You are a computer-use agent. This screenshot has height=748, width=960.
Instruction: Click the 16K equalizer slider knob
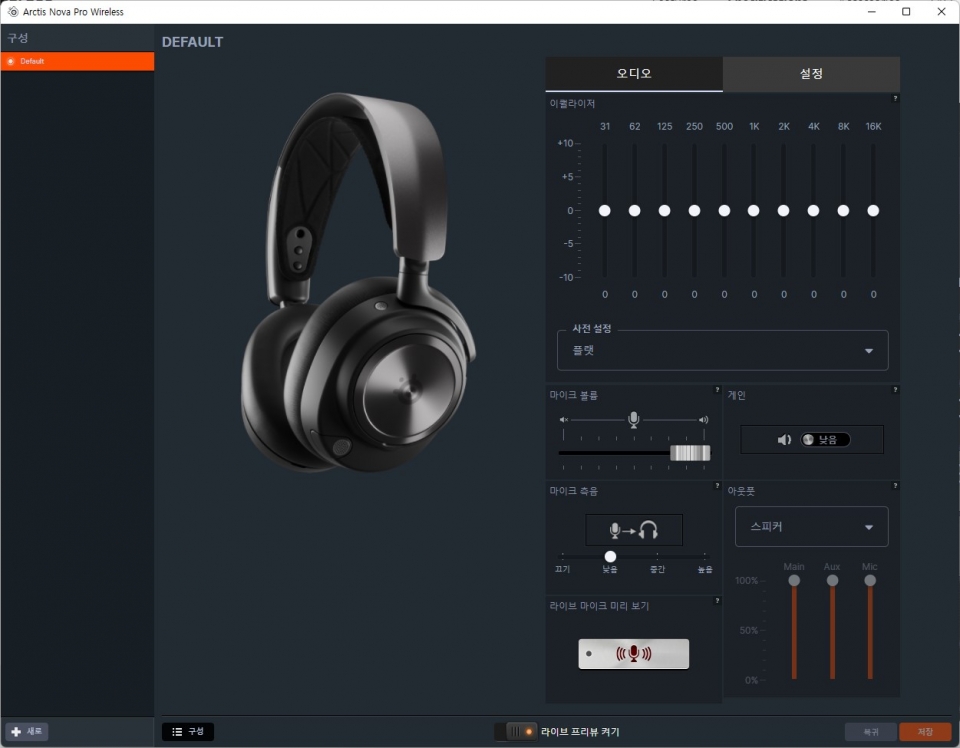tap(873, 211)
